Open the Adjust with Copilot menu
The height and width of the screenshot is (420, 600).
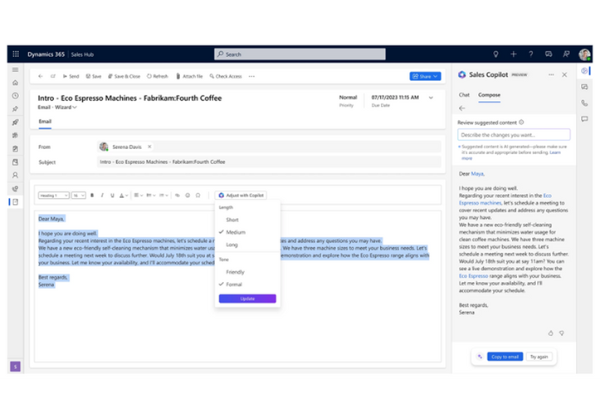(x=241, y=195)
